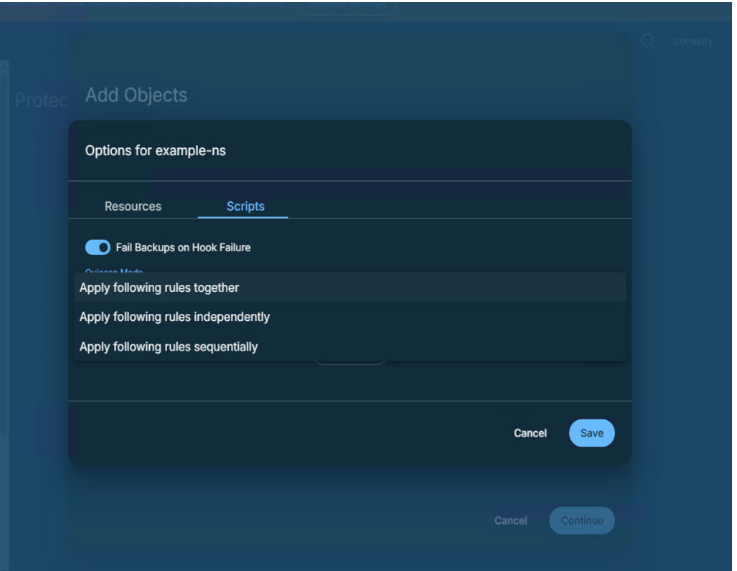This screenshot has height=571, width=737.
Task: Click the left sidebar scrollbar
Action: point(4,250)
